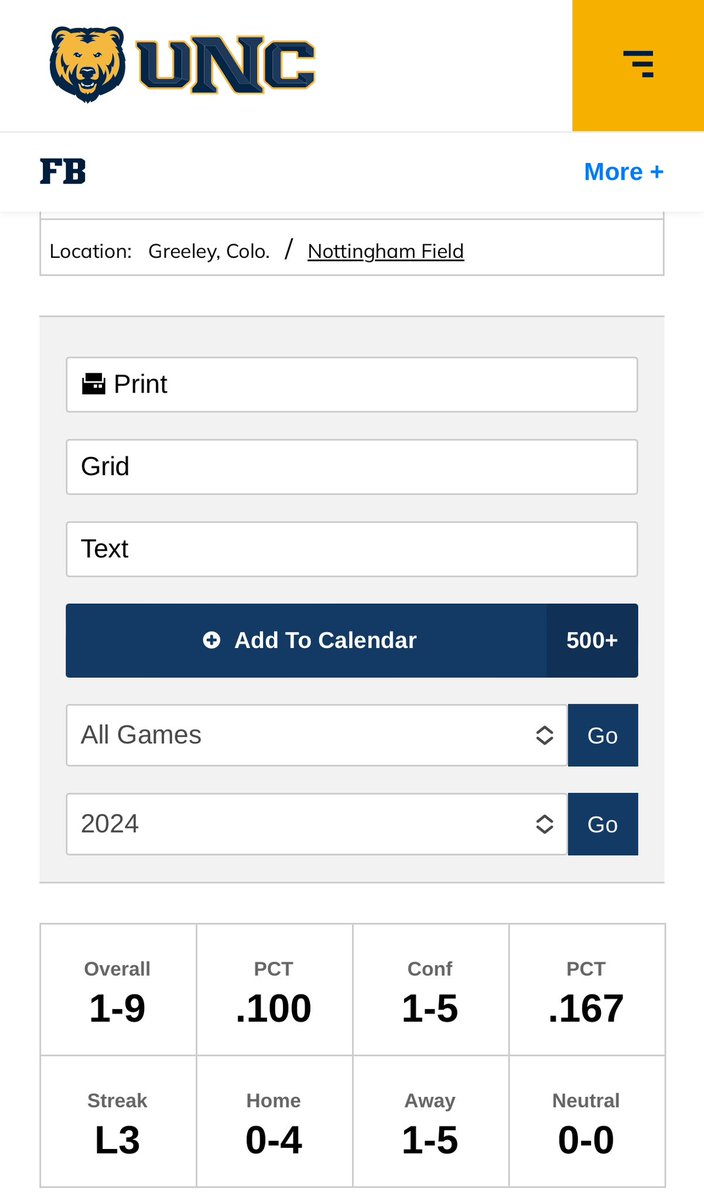This screenshot has width=704, height=1200.
Task: Open the Nottingham Field link
Action: (386, 251)
